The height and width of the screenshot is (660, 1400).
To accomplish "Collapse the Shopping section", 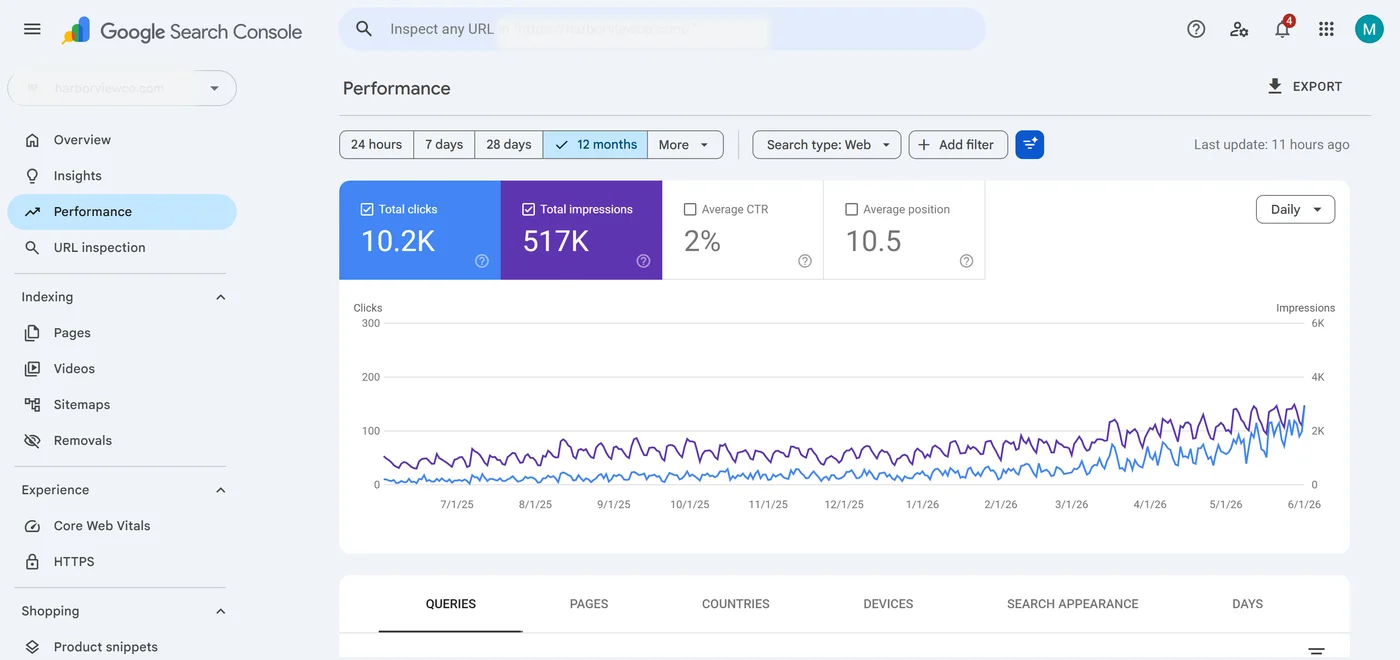I will [221, 611].
